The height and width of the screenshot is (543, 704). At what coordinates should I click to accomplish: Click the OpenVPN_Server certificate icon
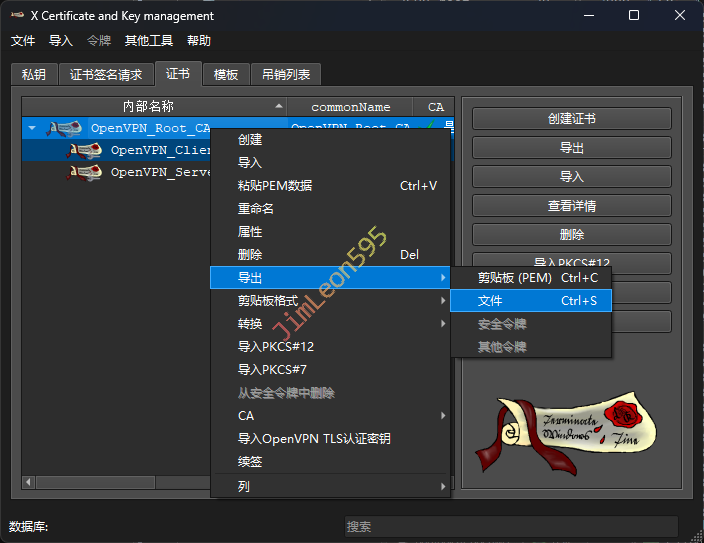[x=85, y=172]
